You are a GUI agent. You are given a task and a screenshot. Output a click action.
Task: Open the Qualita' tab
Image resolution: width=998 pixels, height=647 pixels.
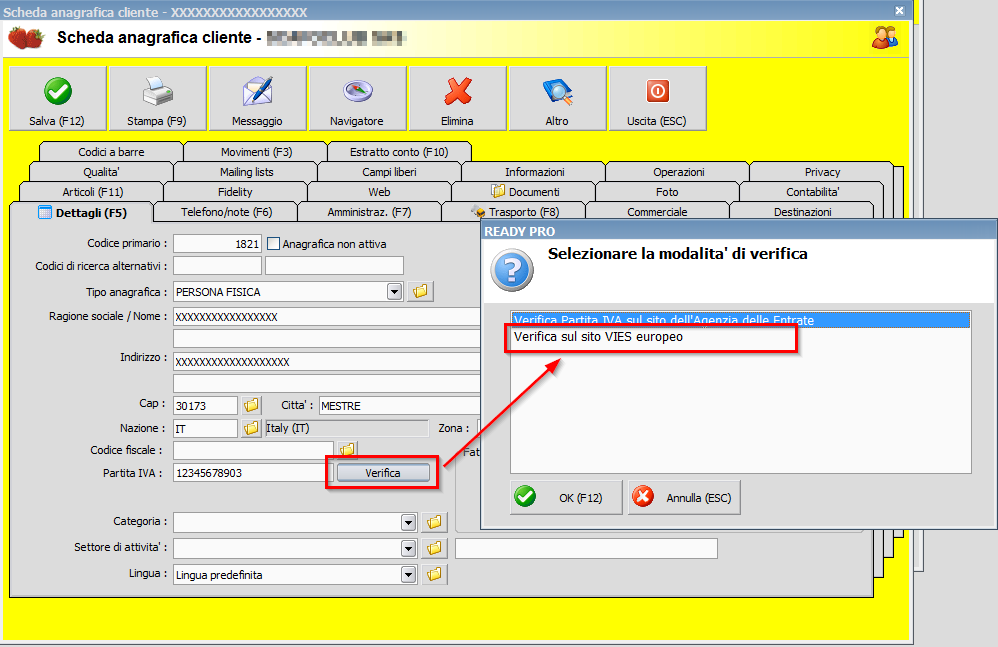pos(101,172)
